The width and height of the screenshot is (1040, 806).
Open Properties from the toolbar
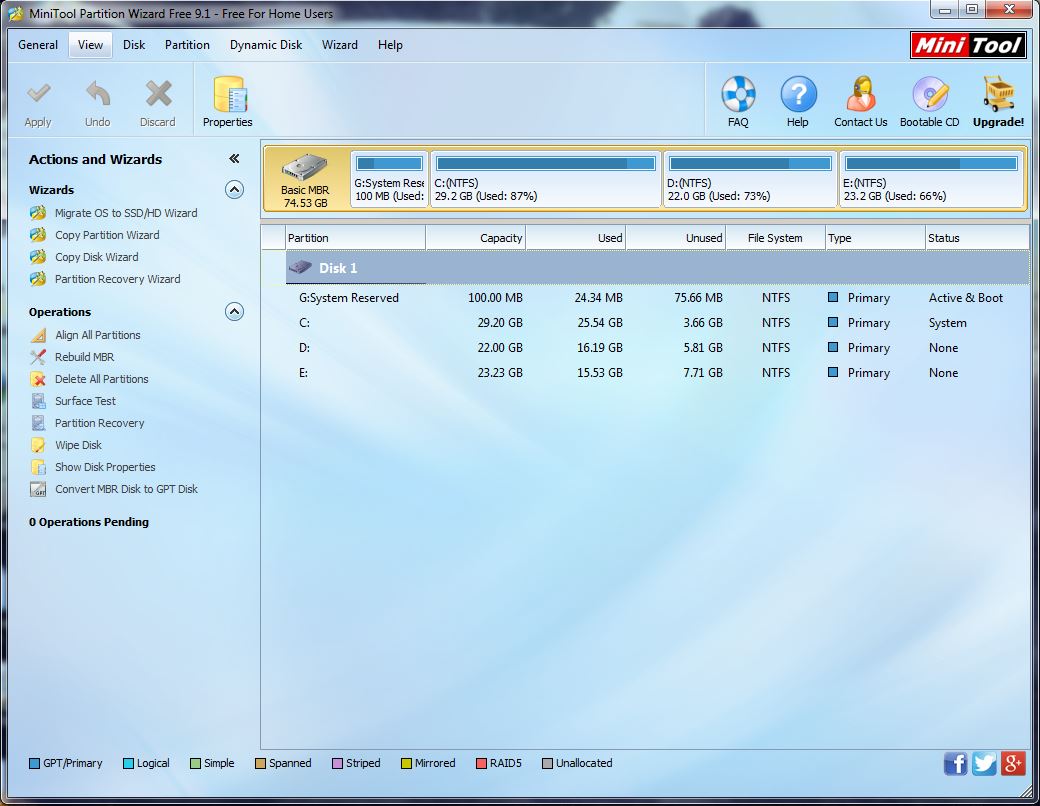(228, 102)
